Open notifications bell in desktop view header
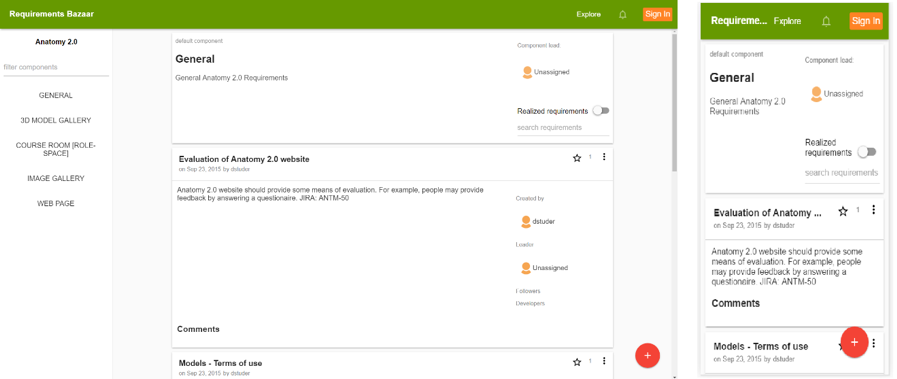Image resolution: width=897 pixels, height=379 pixels. tap(622, 15)
